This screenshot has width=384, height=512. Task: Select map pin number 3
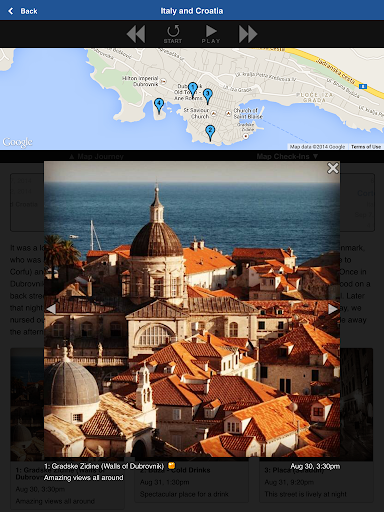click(x=207, y=96)
